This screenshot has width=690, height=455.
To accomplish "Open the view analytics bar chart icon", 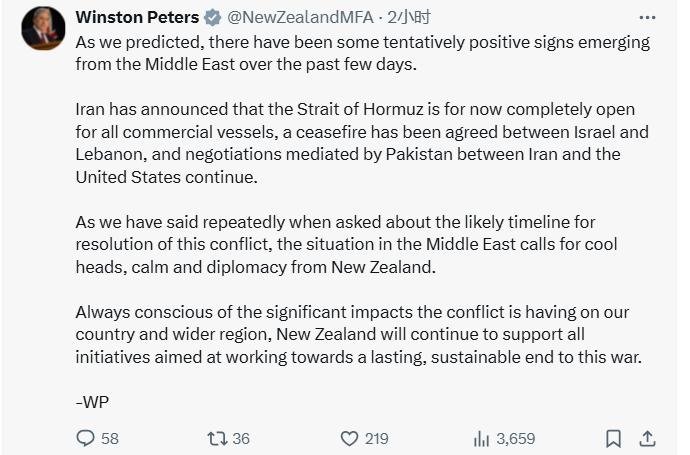I will [481, 438].
